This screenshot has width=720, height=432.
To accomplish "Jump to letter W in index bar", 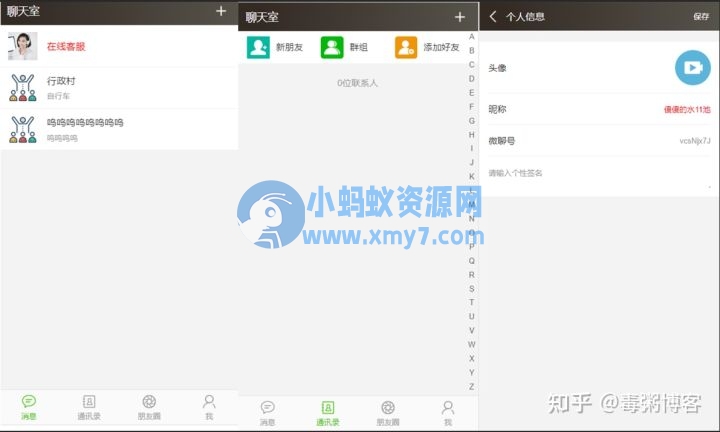I will click(x=472, y=345).
